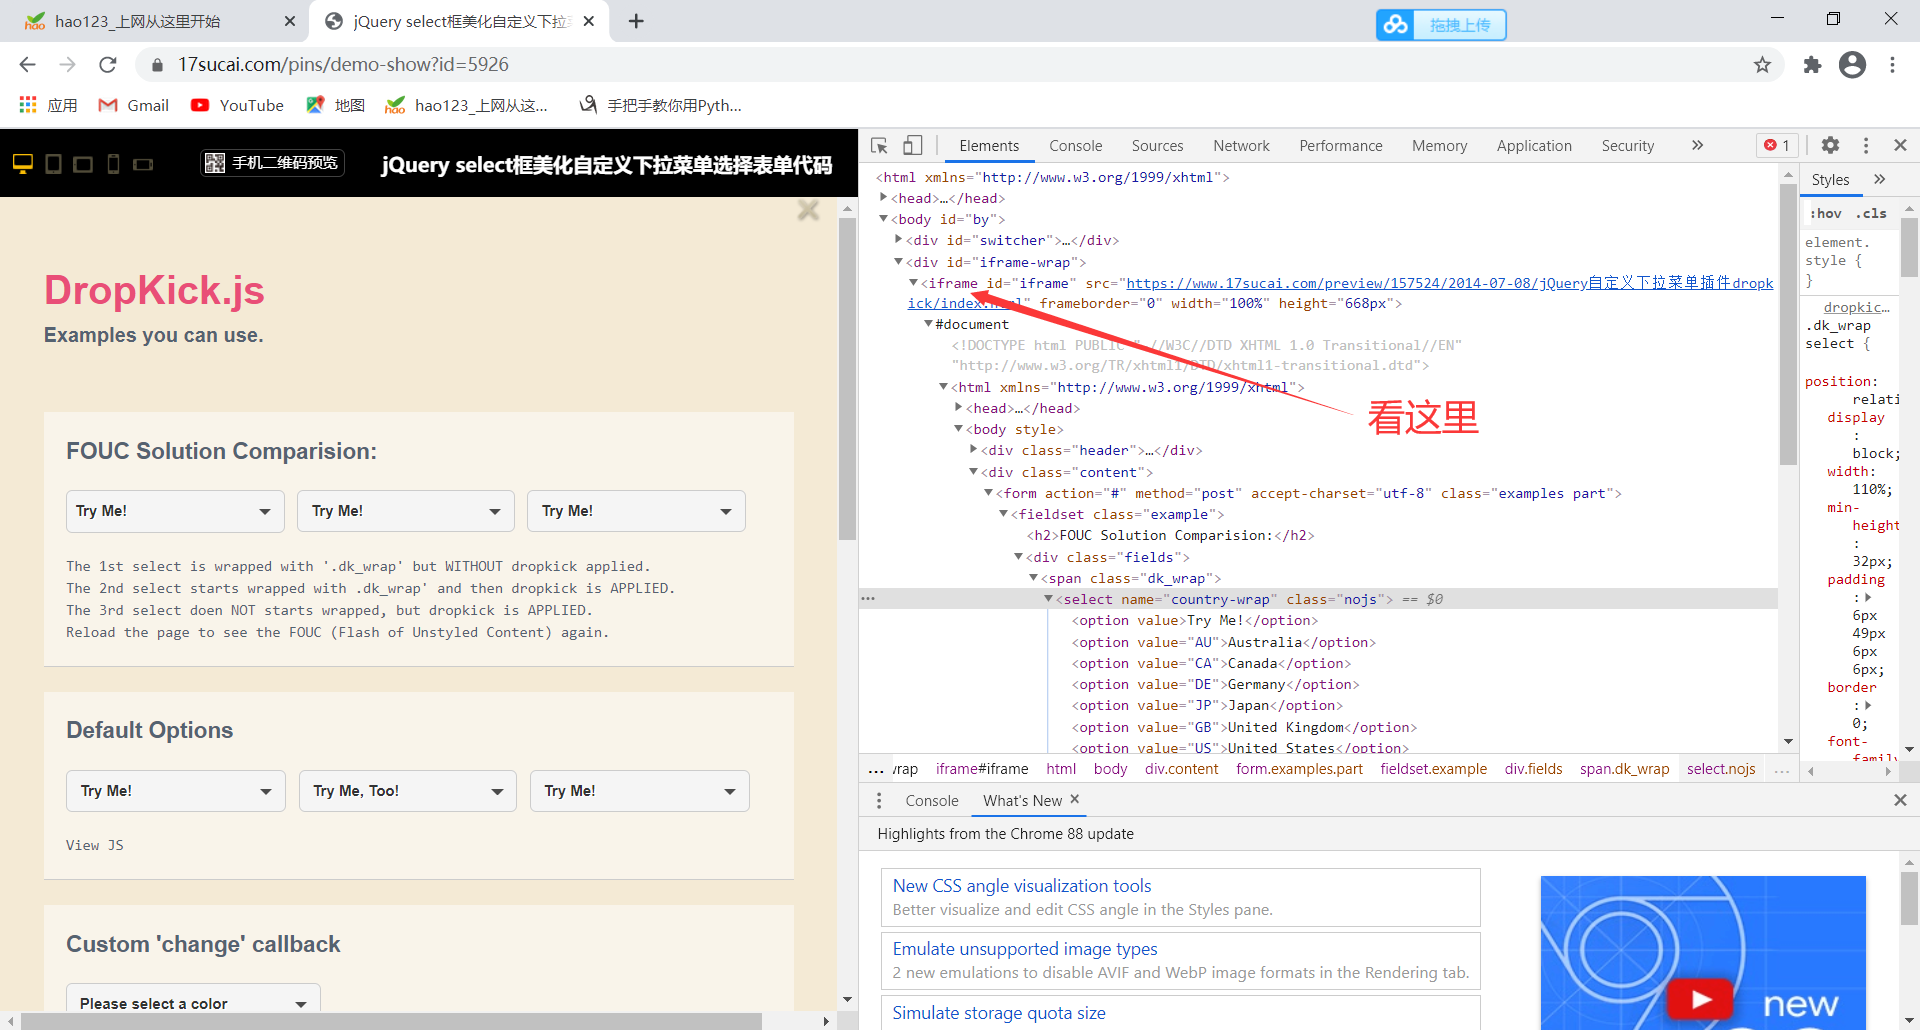Open the Application panel tab
The image size is (1920, 1030).
[1534, 146]
